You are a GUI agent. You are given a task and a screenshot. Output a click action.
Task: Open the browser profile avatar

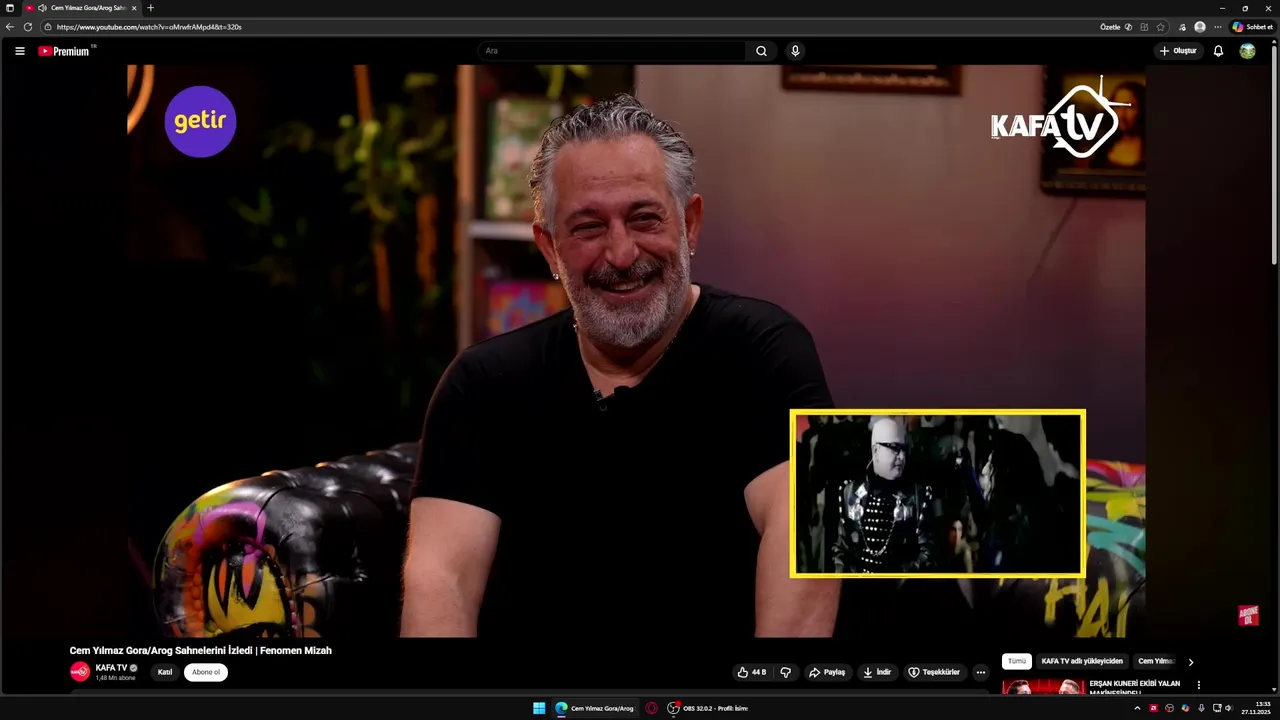tap(1200, 27)
